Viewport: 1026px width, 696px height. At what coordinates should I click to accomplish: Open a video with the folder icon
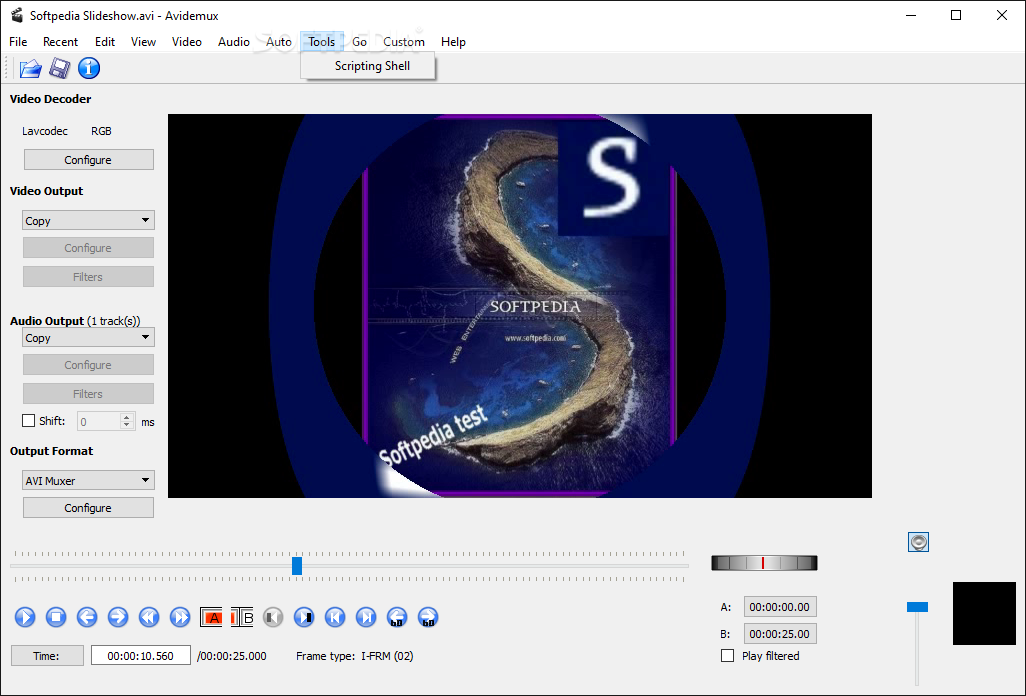[30, 68]
